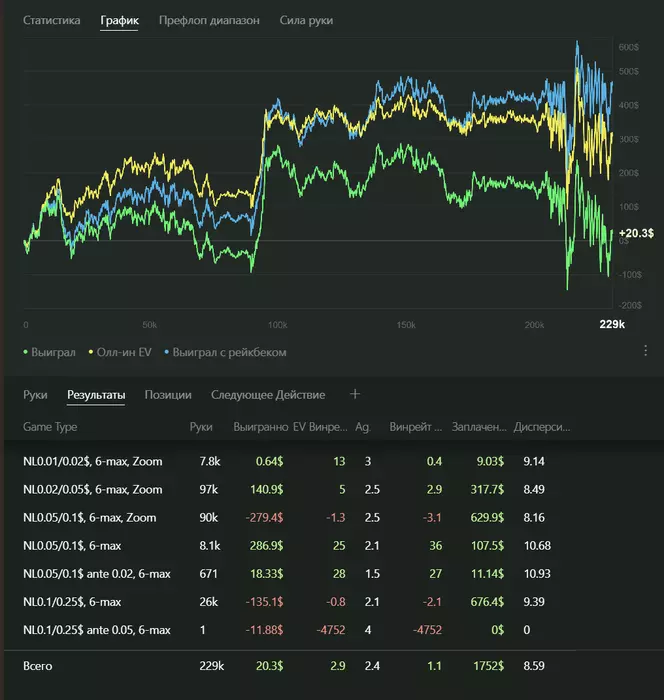Click the 229k marker on the chart axis

pyautogui.click(x=612, y=324)
